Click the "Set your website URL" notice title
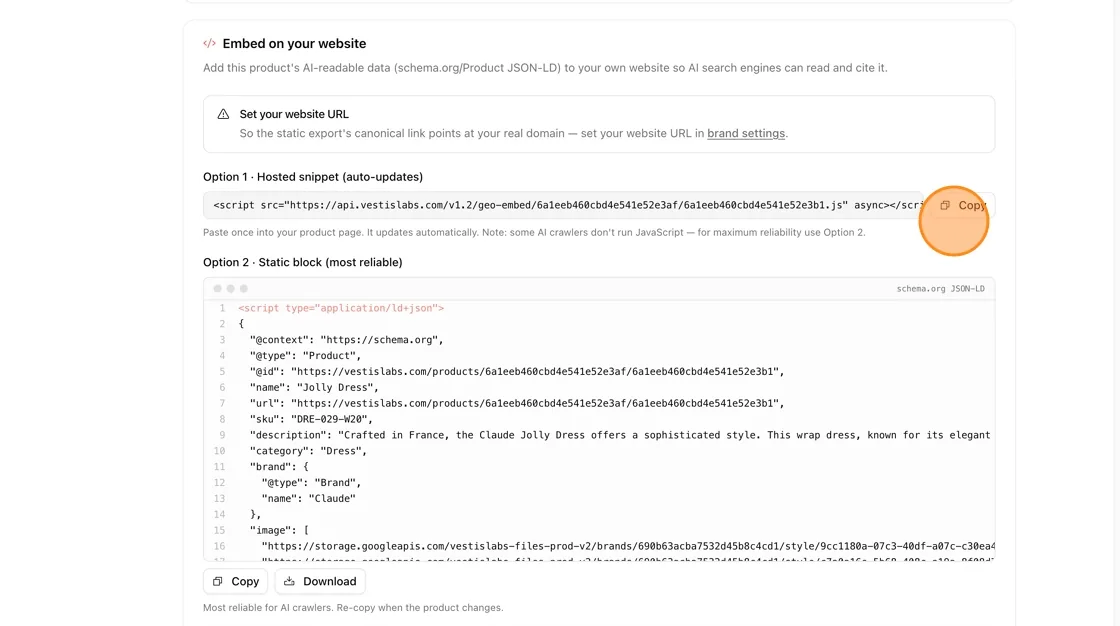This screenshot has height=626, width=1120. tap(294, 114)
